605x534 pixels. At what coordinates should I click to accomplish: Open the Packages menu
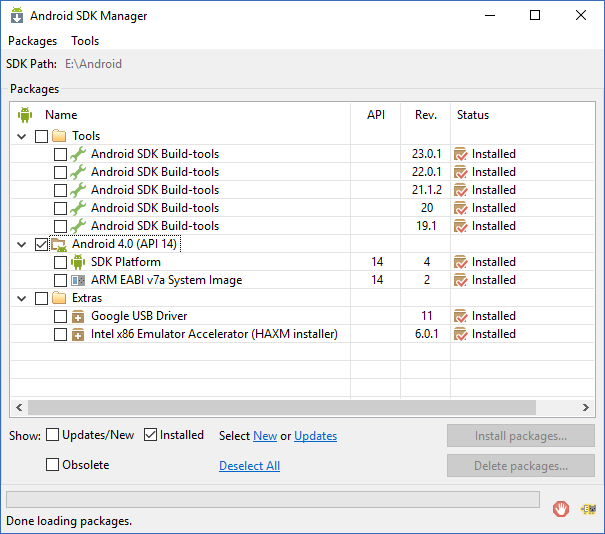click(x=32, y=41)
